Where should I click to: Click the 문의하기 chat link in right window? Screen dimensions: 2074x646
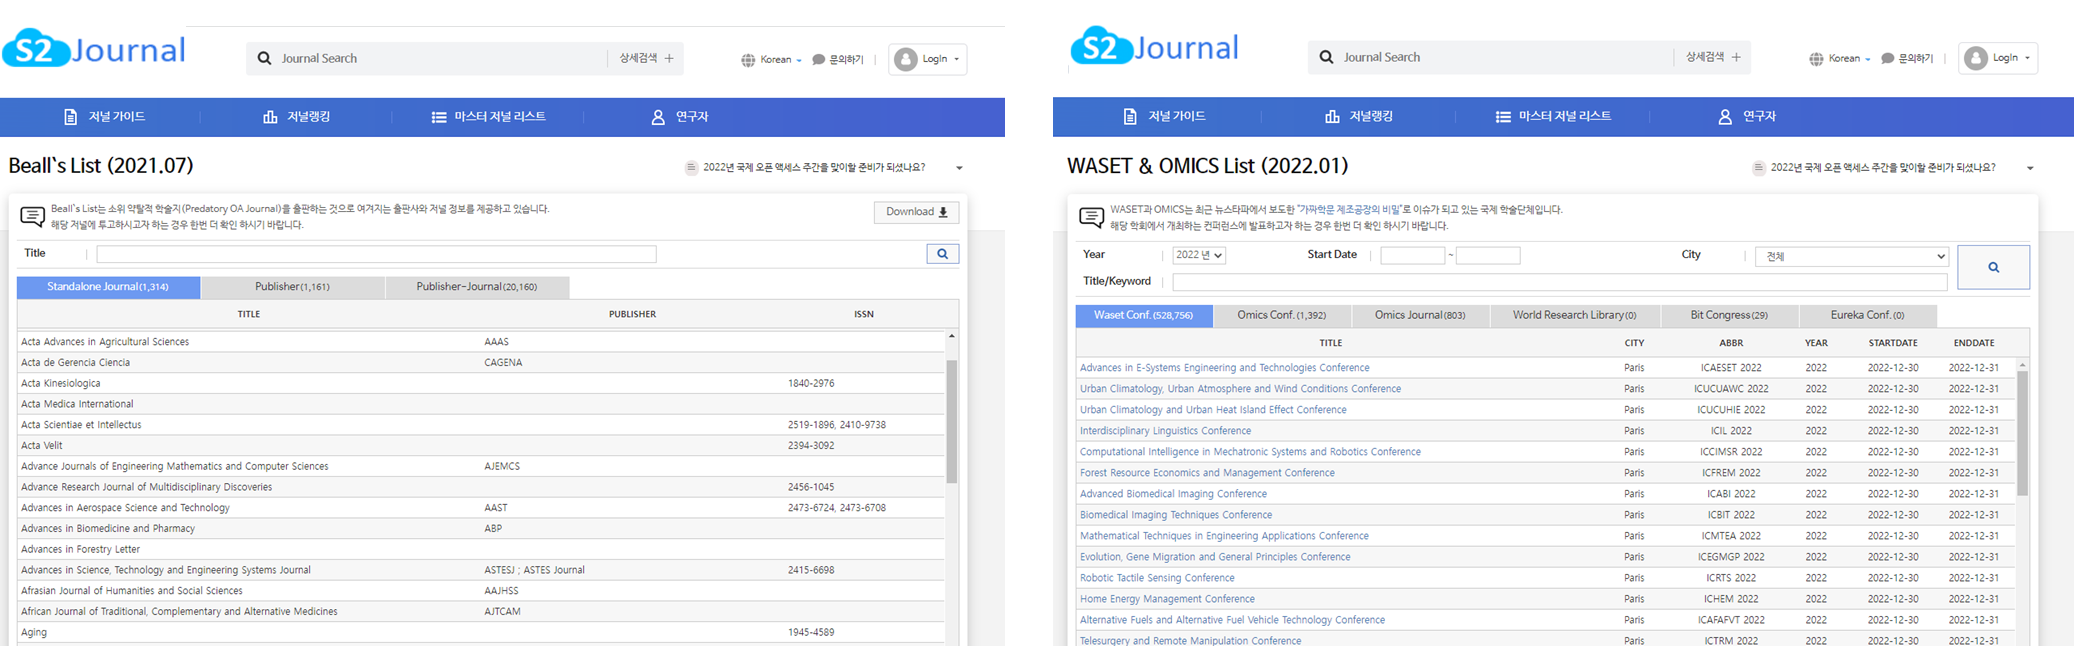click(x=1907, y=58)
